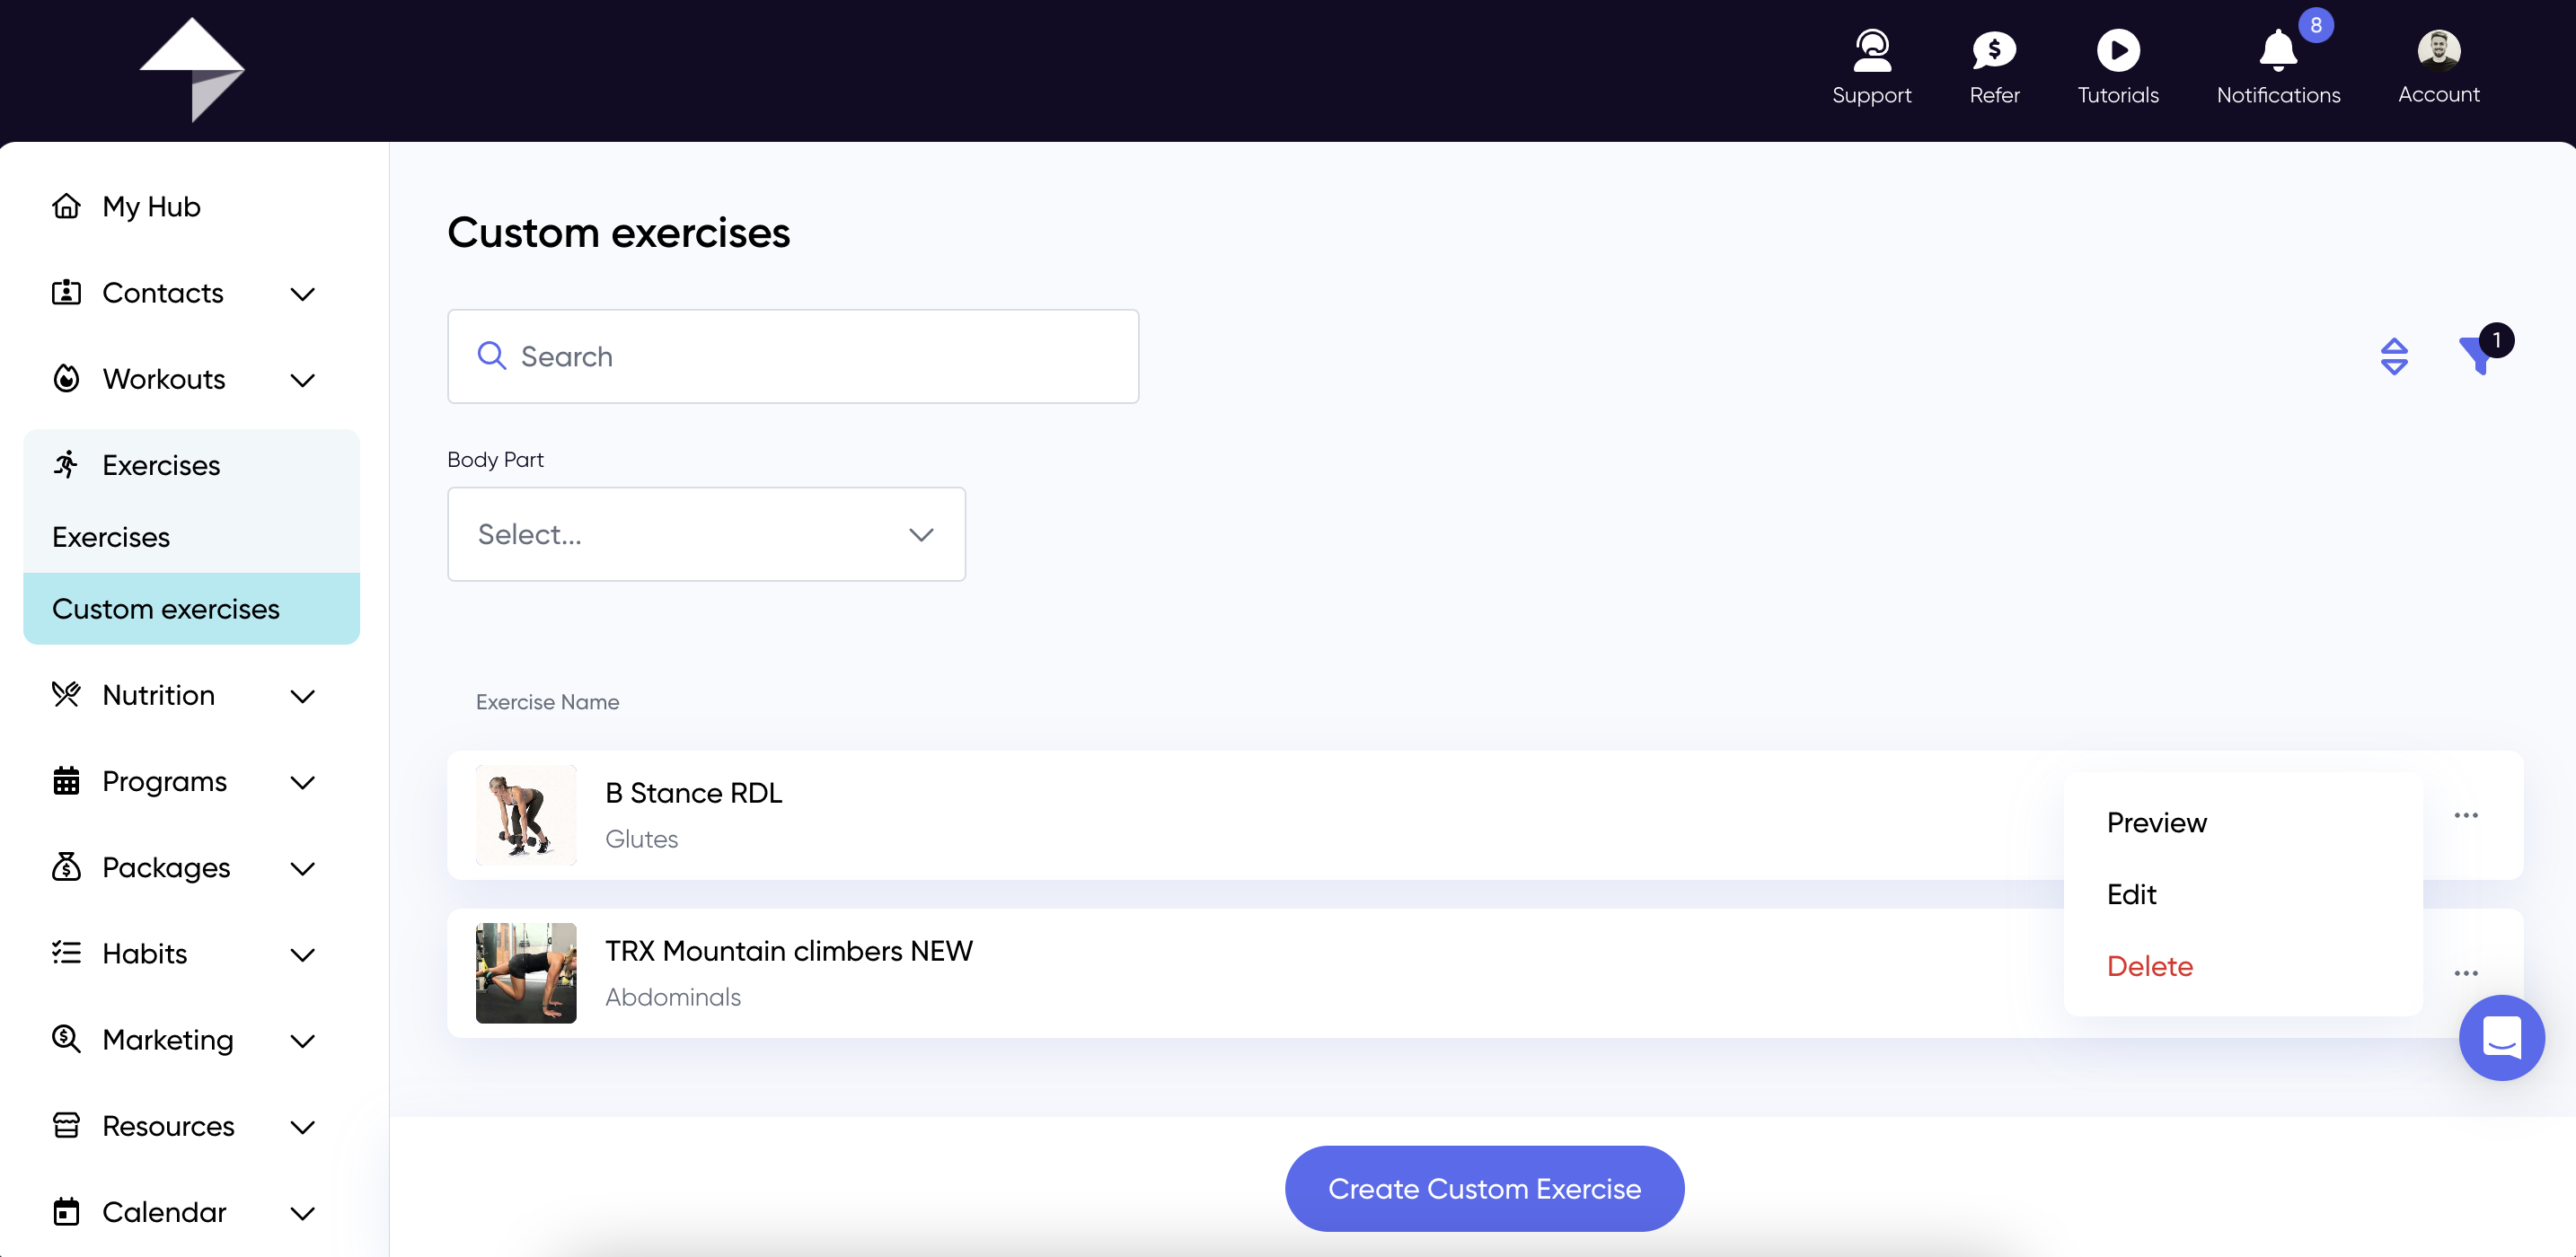Screen dimensions: 2576x1257
Task: Click the exercise Search input field
Action: tap(793, 356)
